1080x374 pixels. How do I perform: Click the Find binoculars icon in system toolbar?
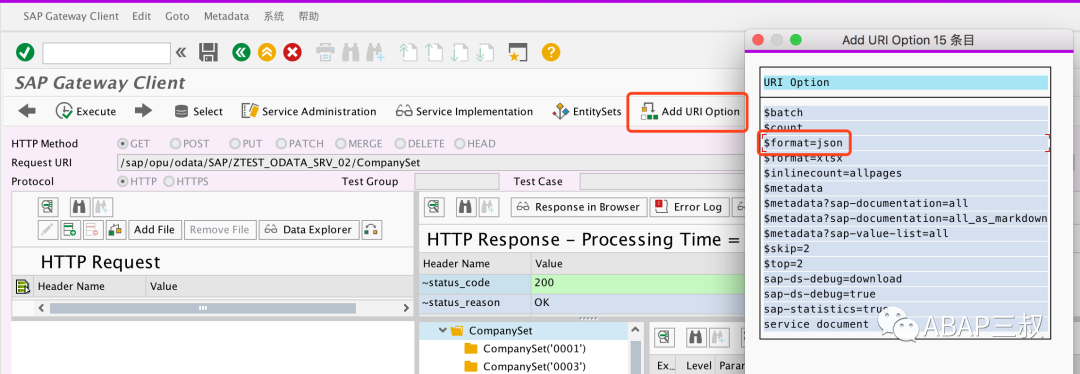(x=351, y=52)
